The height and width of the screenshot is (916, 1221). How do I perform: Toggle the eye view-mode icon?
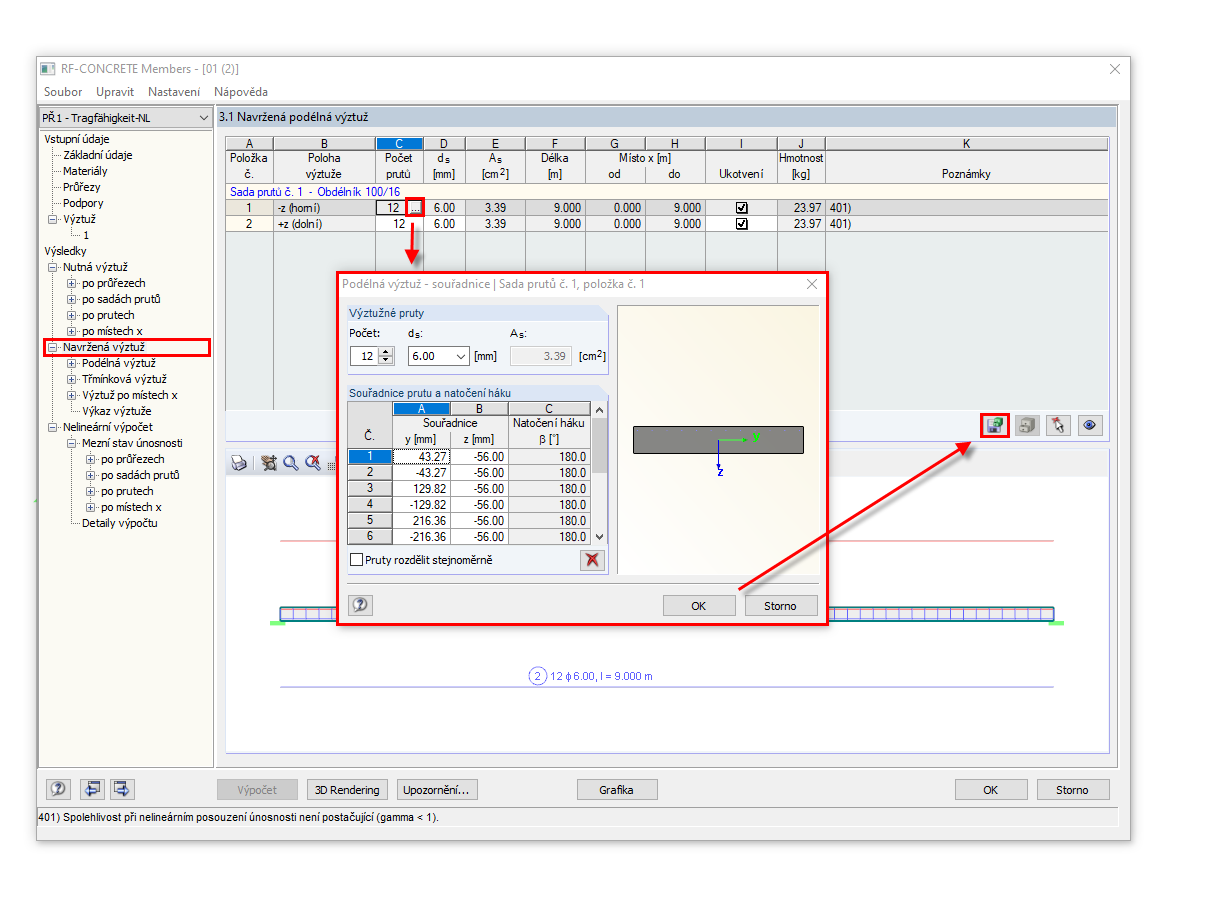pyautogui.click(x=1090, y=425)
